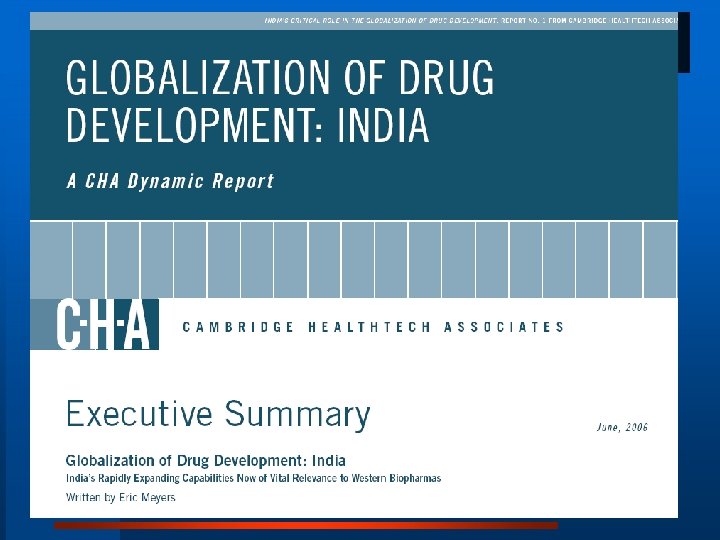Viewport: 720px width, 540px height.
Task: Click the 'June, 2006' date
Action: pos(622,428)
